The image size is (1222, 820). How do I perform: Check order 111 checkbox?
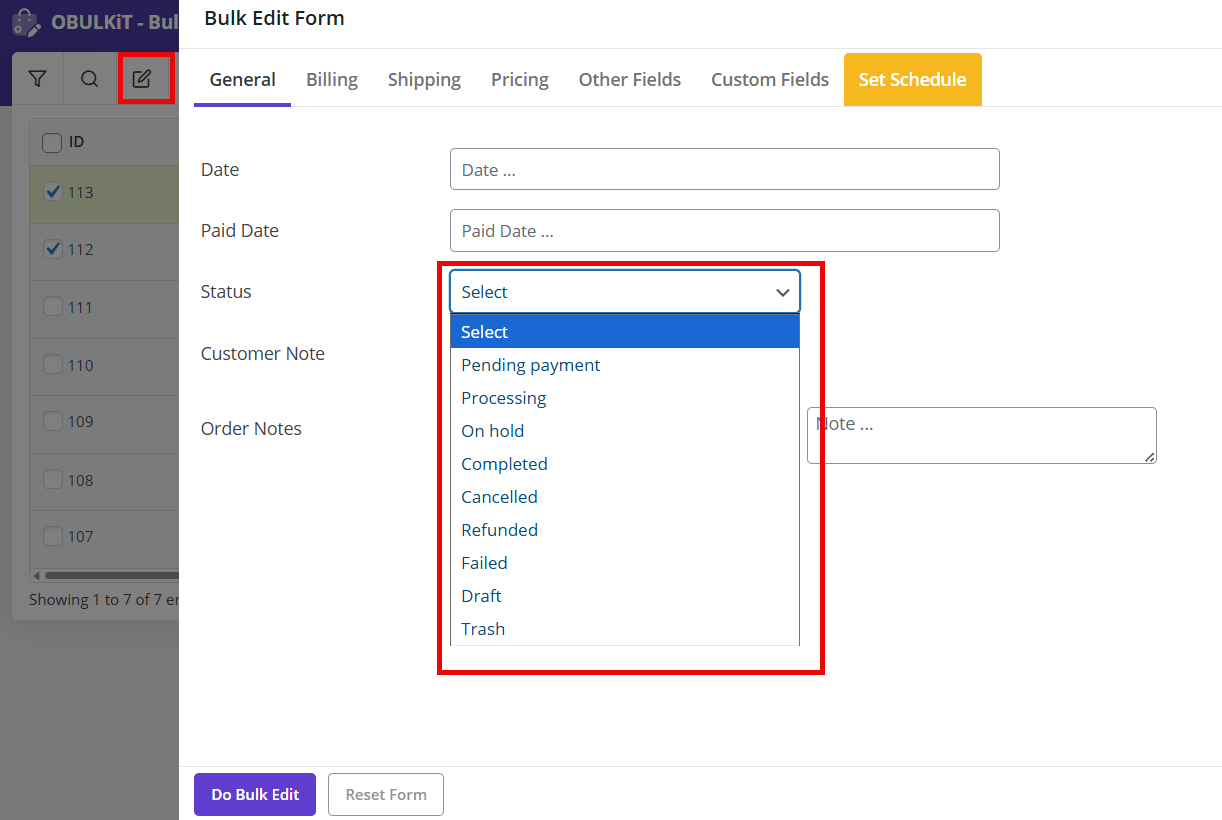coord(53,307)
